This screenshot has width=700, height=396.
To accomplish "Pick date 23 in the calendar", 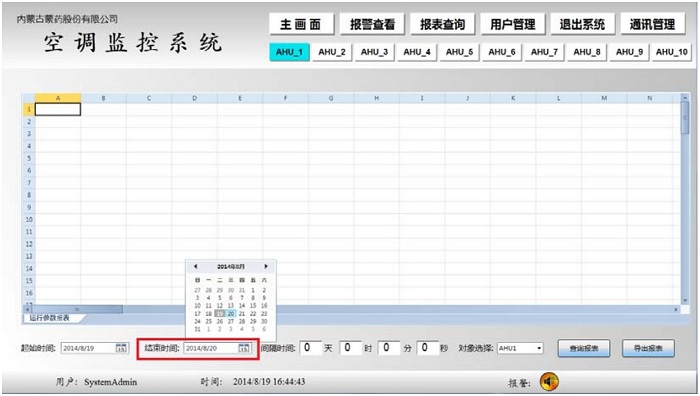I will coord(264,314).
